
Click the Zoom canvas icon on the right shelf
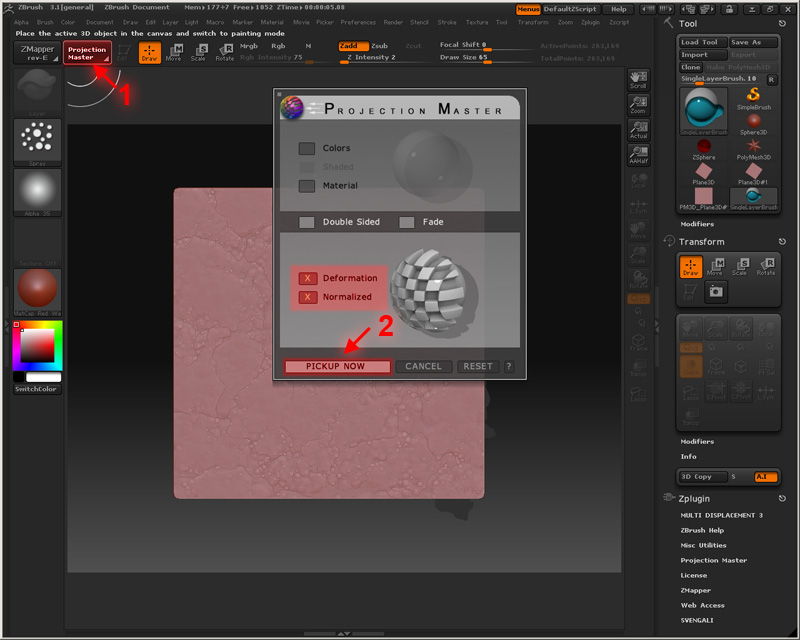pos(638,105)
